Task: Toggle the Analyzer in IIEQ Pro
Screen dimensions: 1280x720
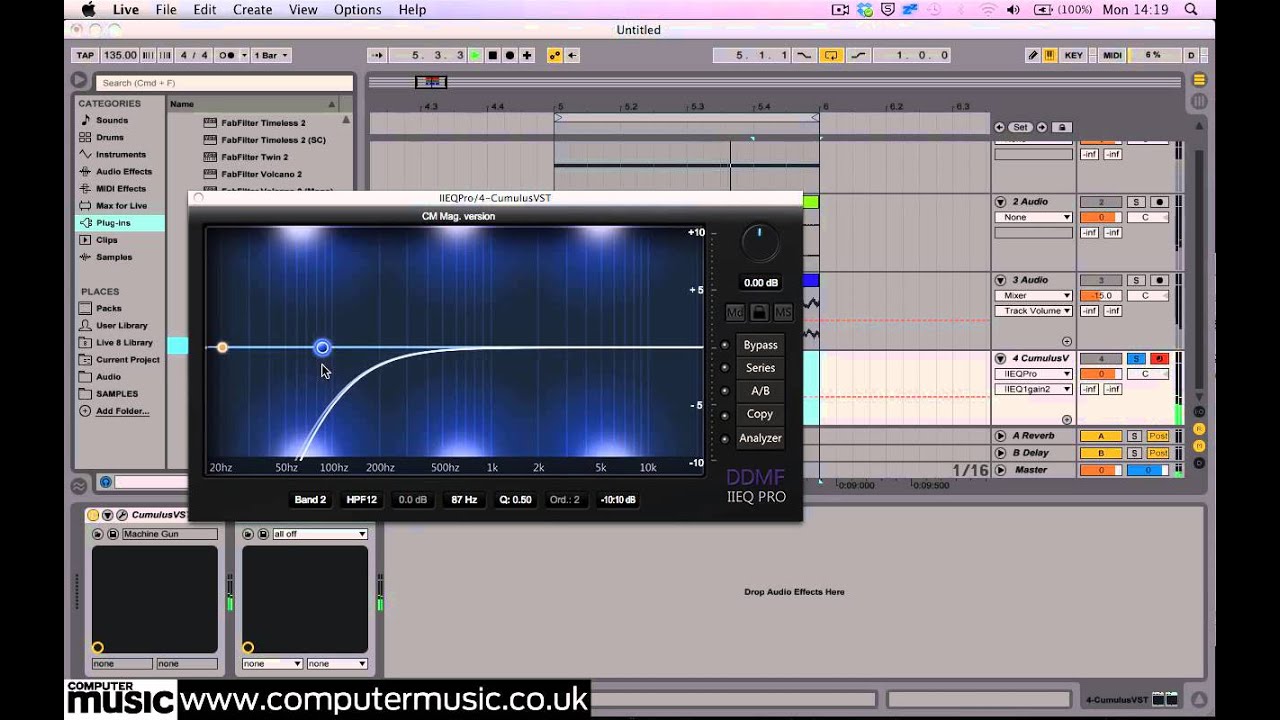Action: [760, 438]
